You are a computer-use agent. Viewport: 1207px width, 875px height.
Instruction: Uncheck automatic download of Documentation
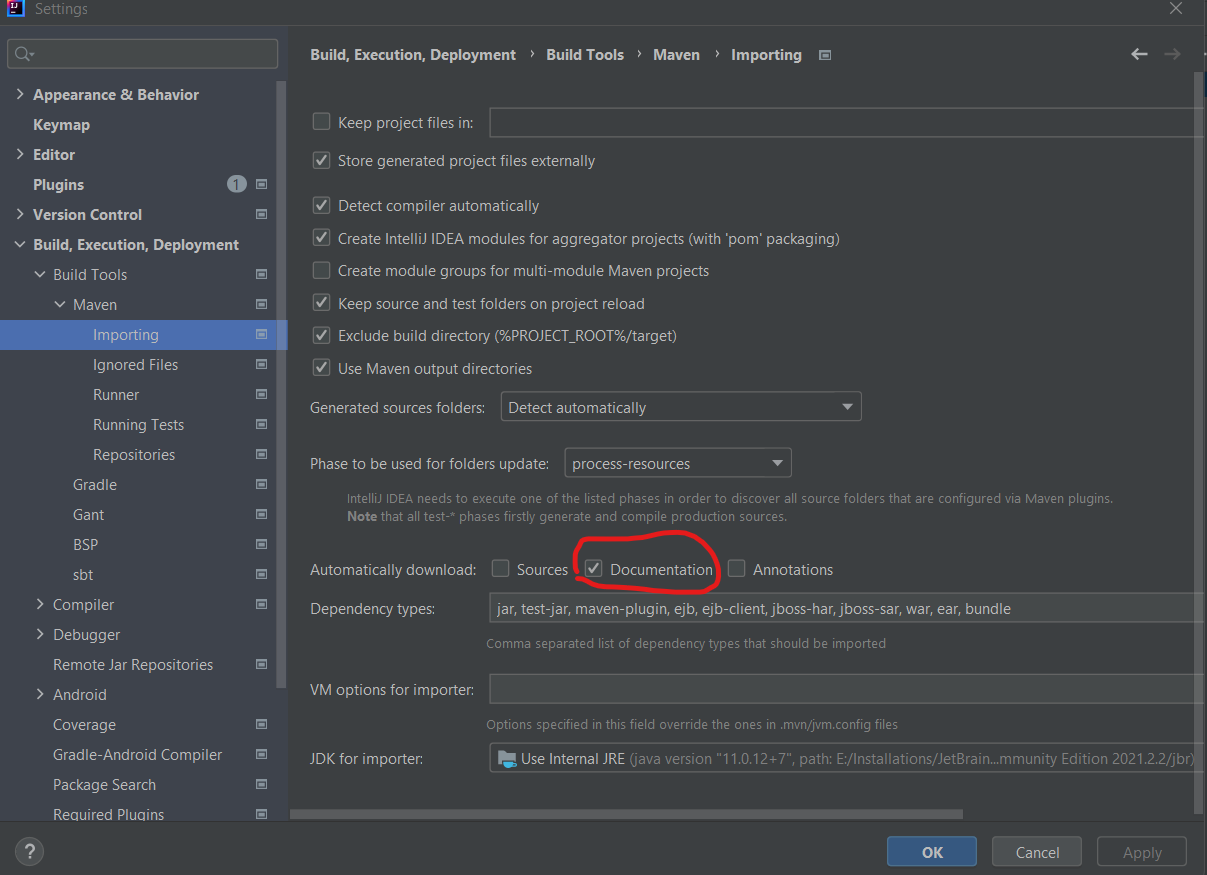[x=594, y=569]
